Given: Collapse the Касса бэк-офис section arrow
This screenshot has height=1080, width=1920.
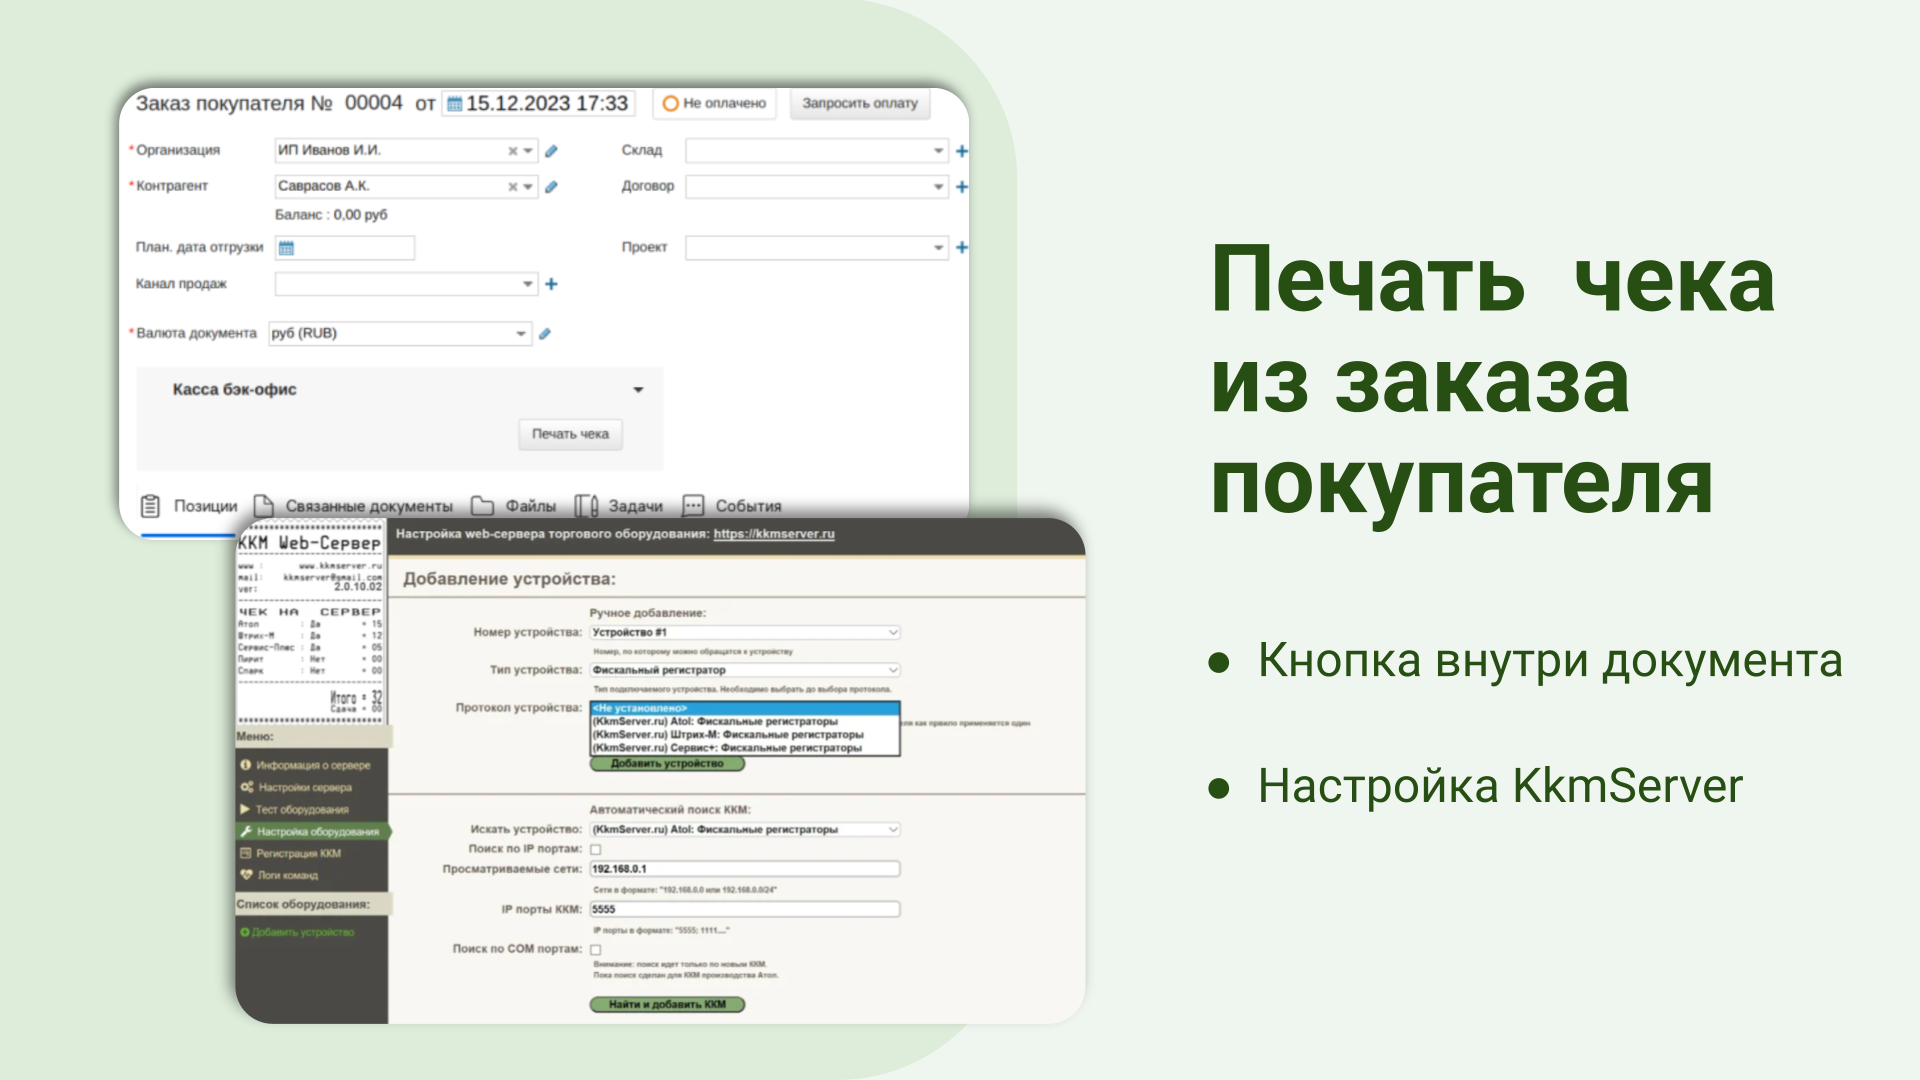Looking at the screenshot, I should pos(638,390).
